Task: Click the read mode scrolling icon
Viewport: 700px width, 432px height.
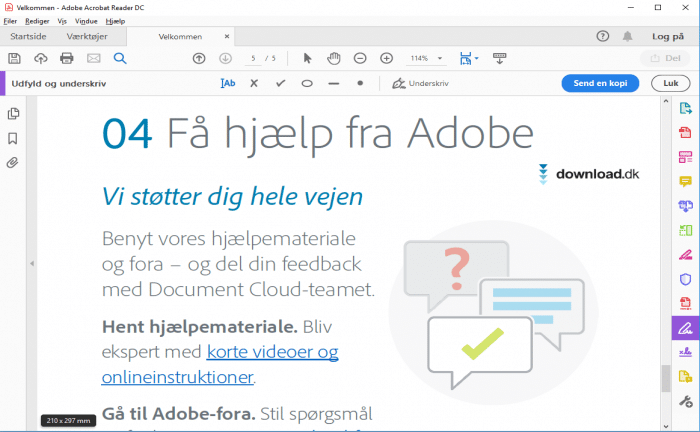Action: (499, 58)
